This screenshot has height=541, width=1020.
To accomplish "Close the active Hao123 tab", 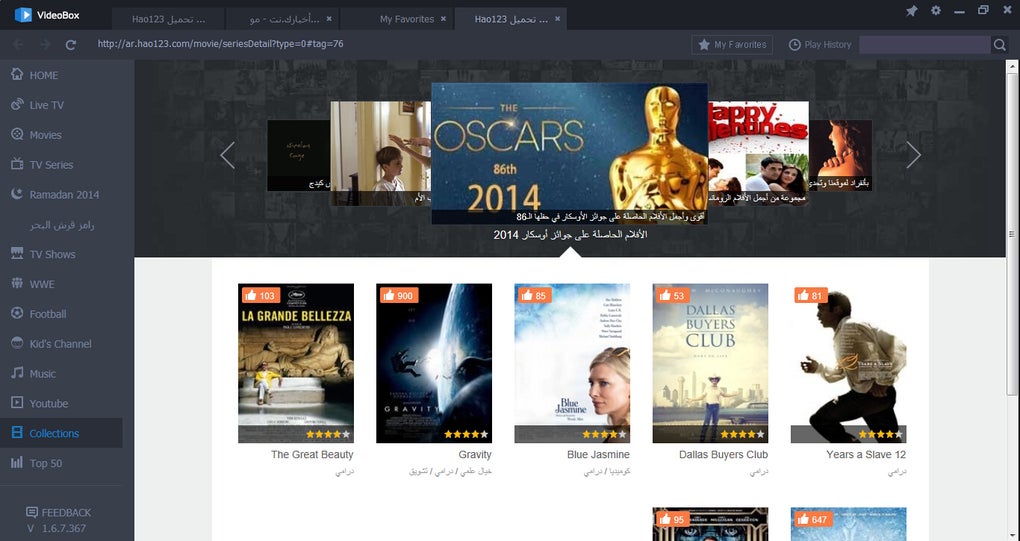I will tap(557, 19).
